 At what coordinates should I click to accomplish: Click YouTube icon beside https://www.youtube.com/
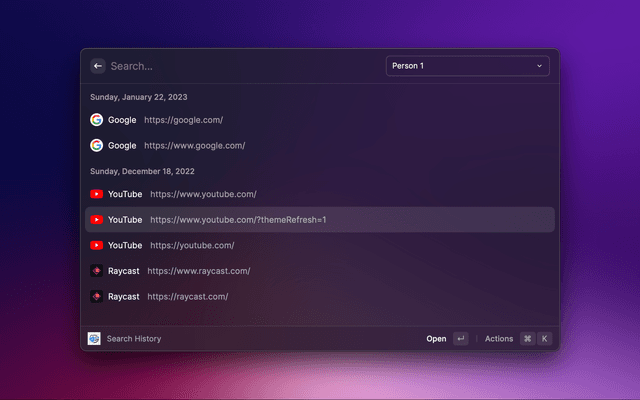click(x=97, y=194)
